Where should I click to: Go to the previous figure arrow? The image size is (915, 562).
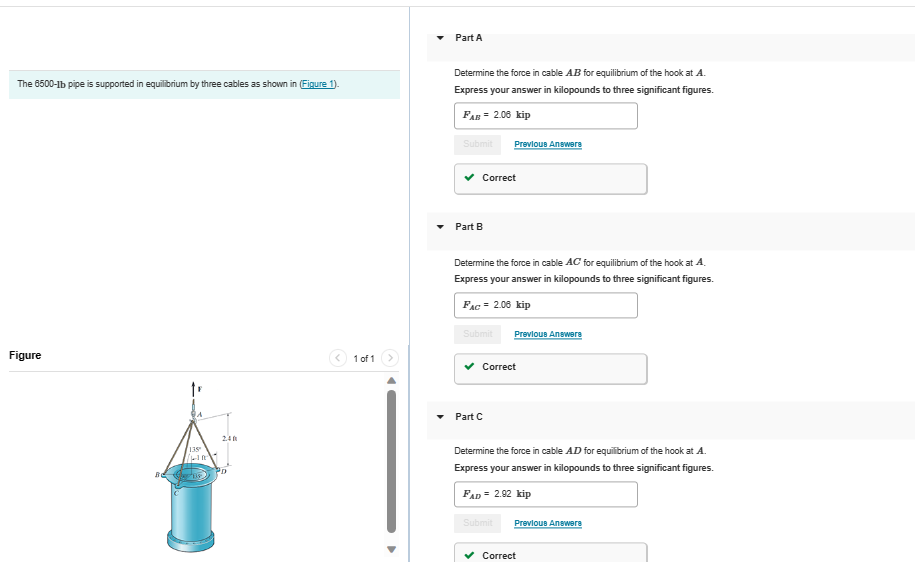click(x=338, y=358)
